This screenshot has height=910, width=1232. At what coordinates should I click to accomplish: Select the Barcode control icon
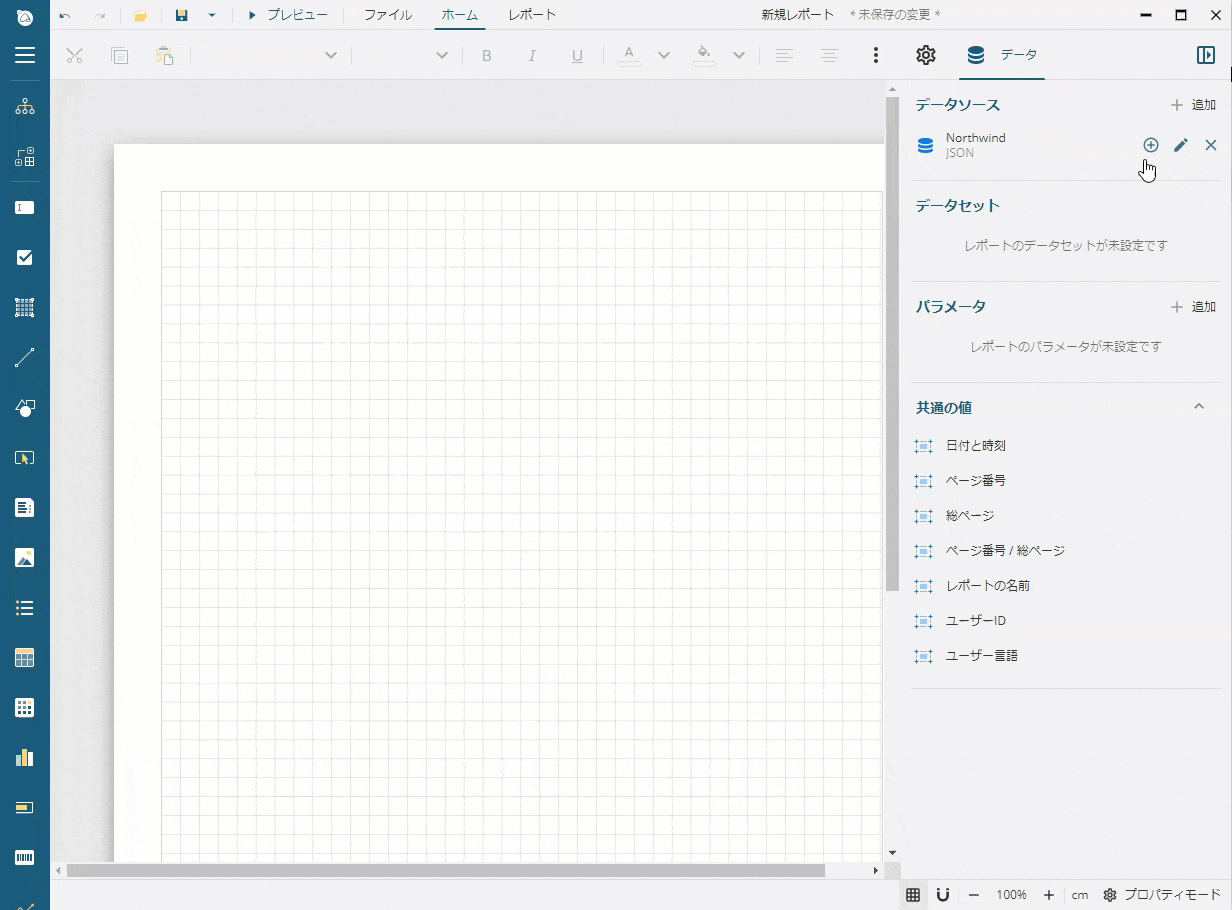coord(25,858)
